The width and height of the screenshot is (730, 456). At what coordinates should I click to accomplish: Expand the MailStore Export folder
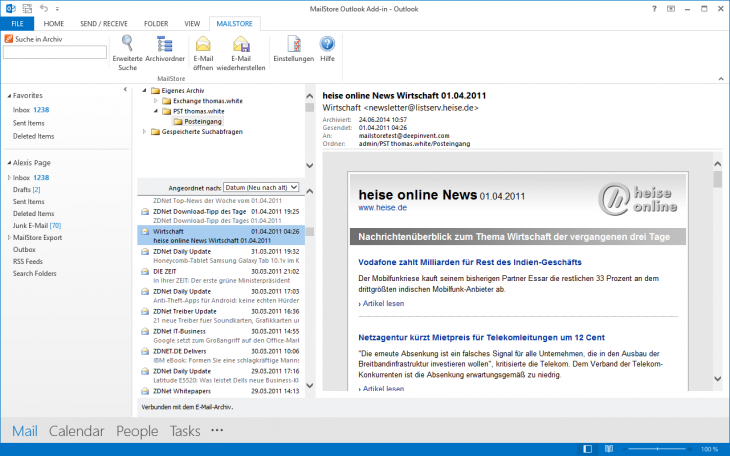8,238
